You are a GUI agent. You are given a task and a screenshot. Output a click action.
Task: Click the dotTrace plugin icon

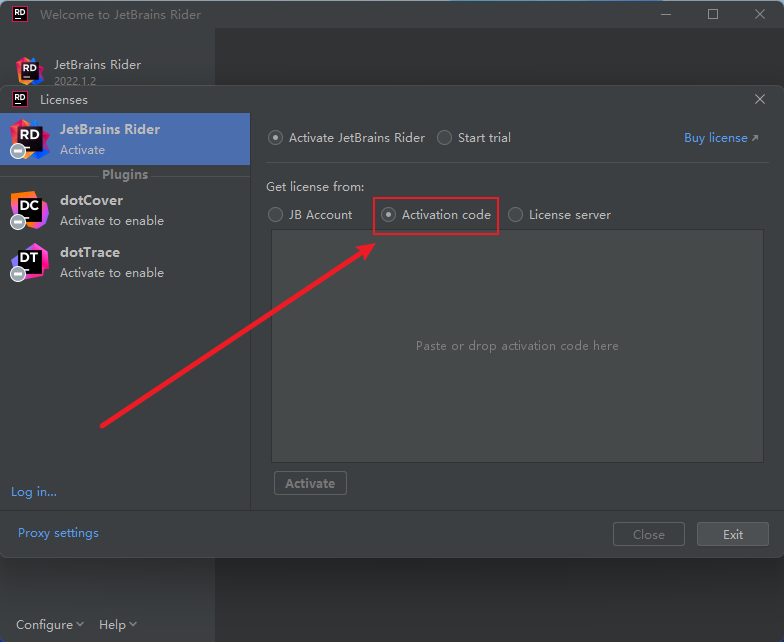point(30,262)
